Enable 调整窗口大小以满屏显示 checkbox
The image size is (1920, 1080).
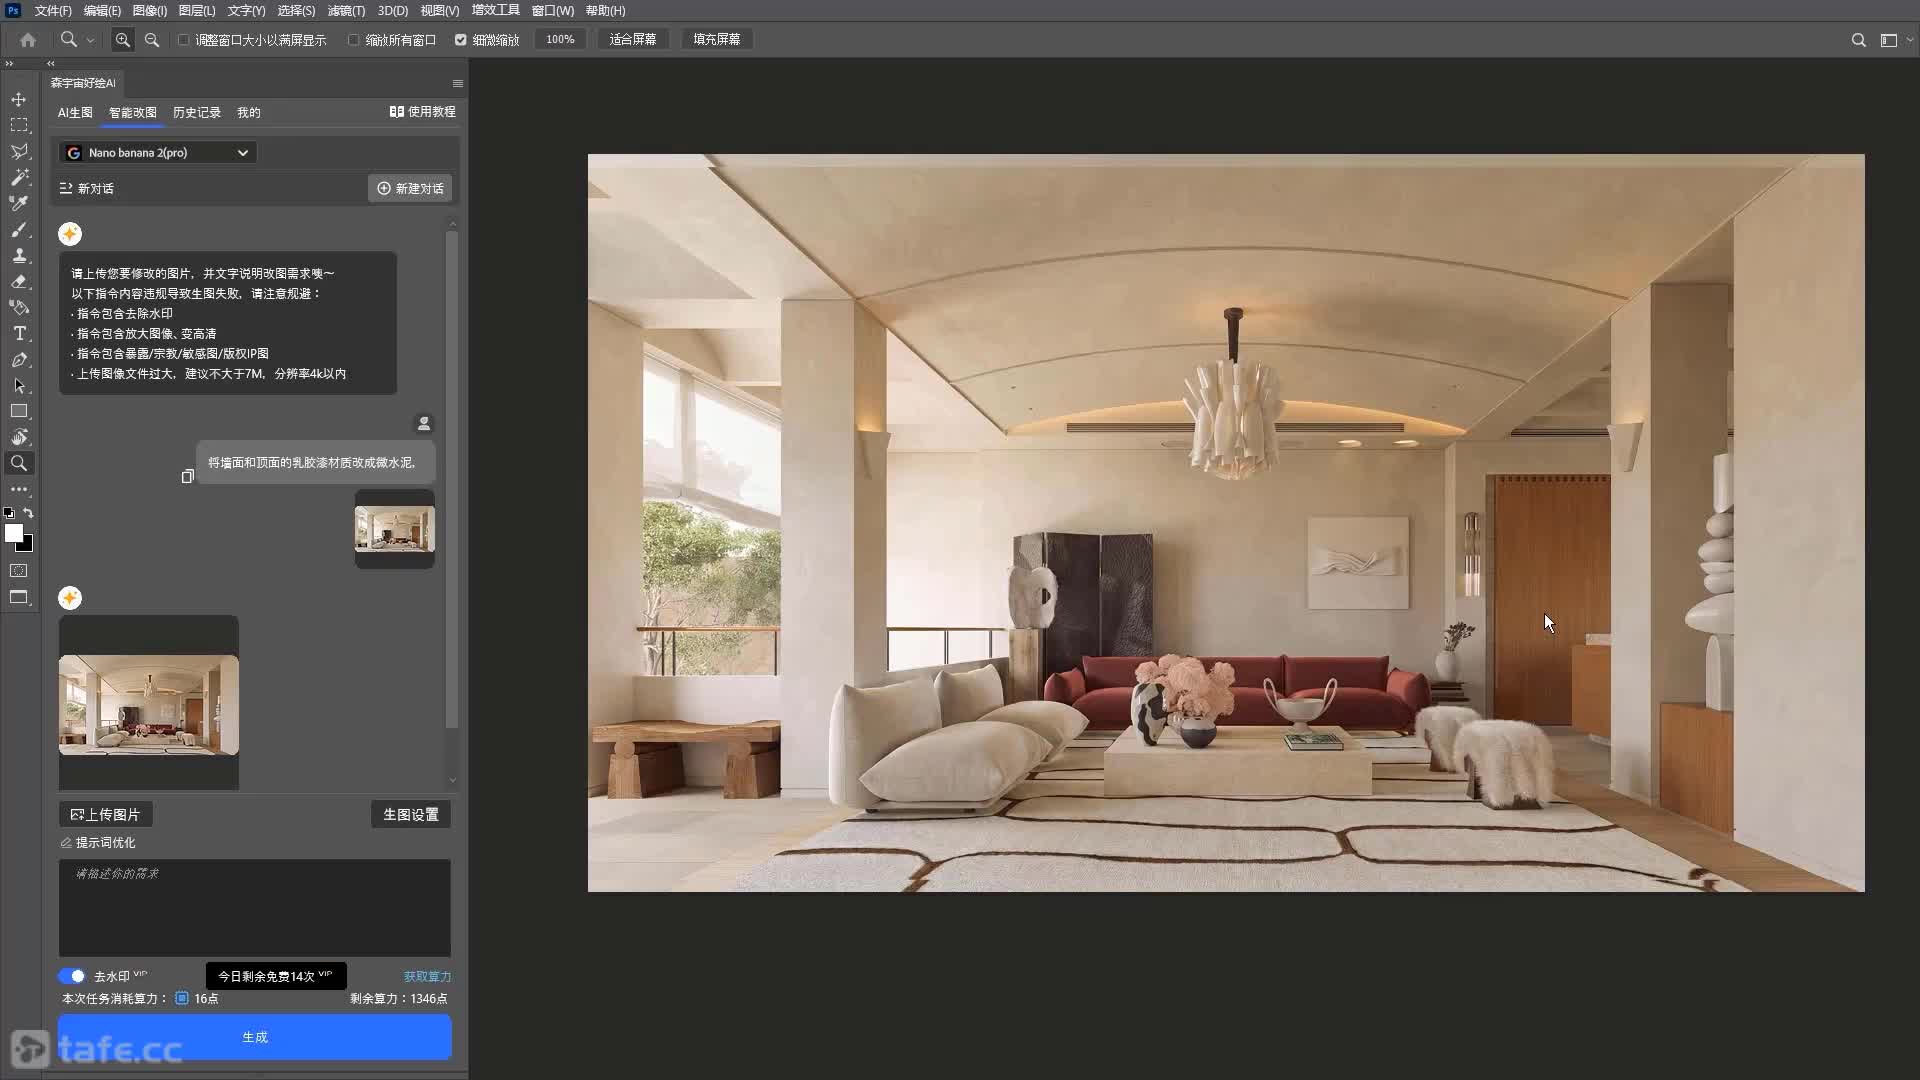(184, 40)
